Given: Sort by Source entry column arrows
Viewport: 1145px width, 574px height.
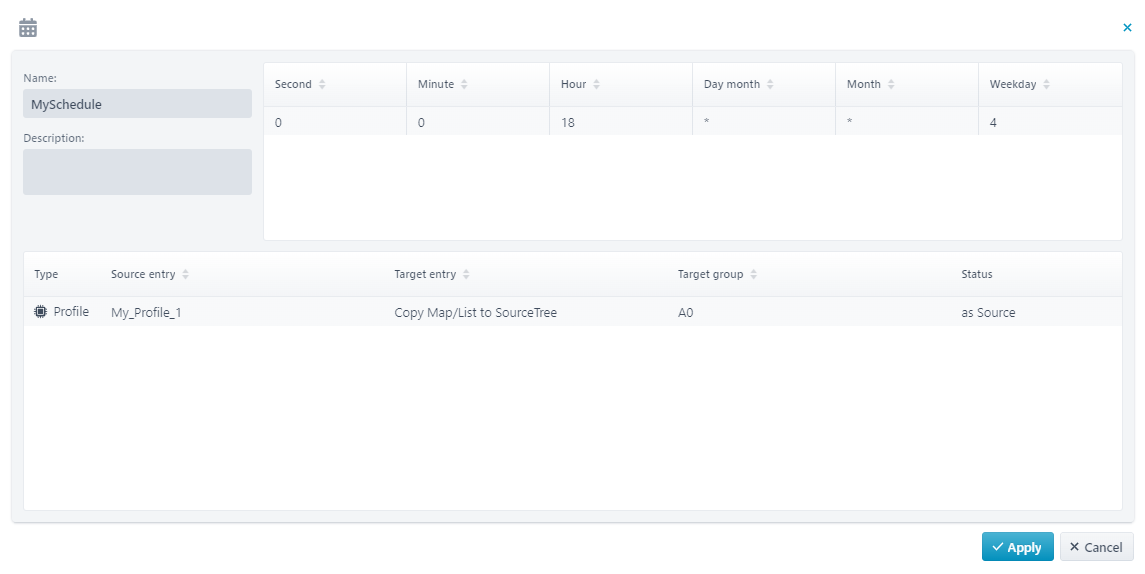Looking at the screenshot, I should tap(186, 274).
